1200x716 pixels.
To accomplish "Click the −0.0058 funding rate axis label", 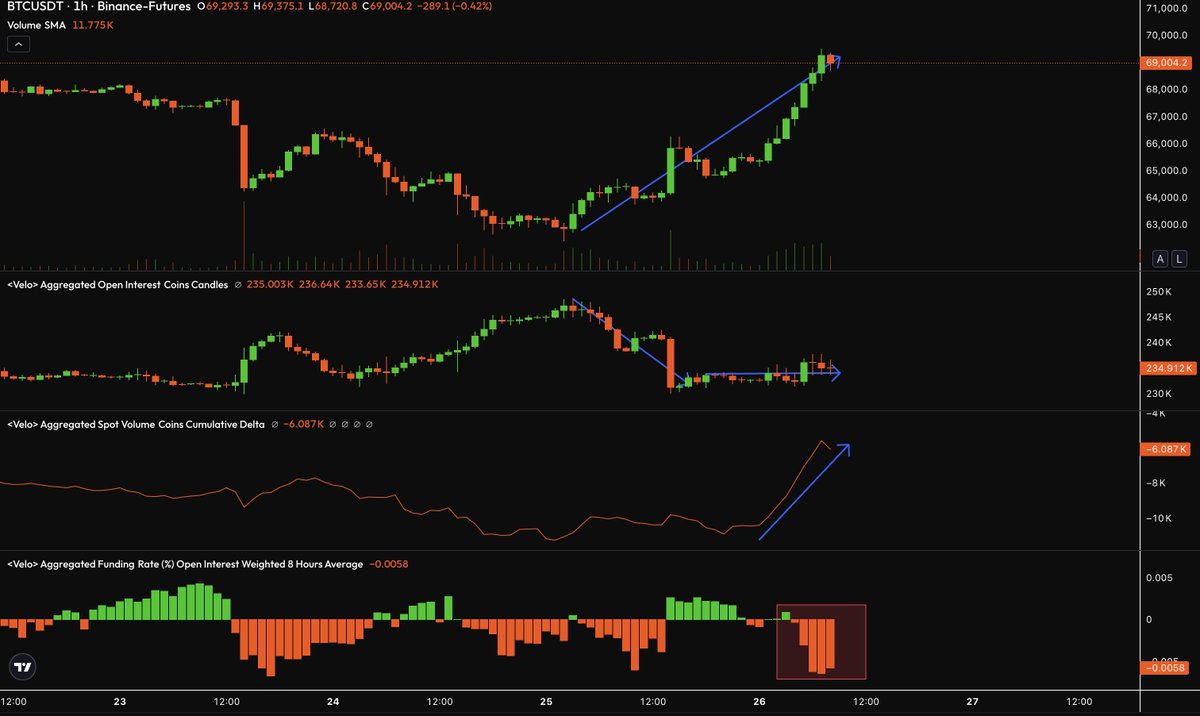I will pyautogui.click(x=1165, y=667).
